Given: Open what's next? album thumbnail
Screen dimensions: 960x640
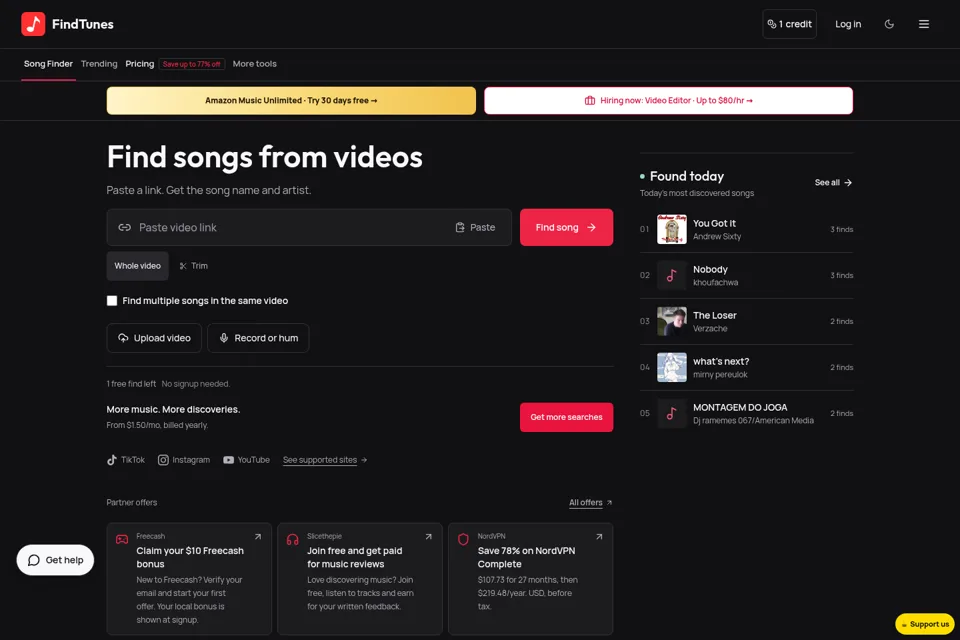Looking at the screenshot, I should 672,367.
